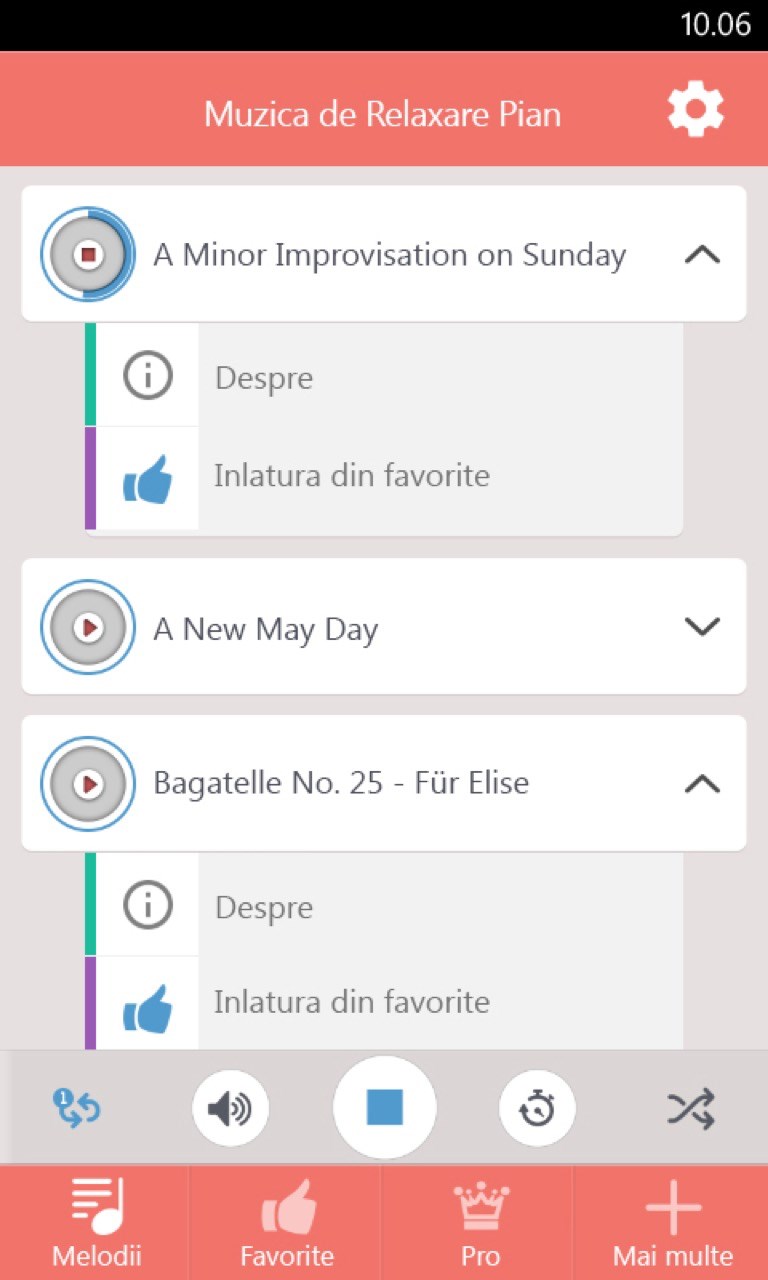Collapse A Minor Improvisation on Sunday details
The height and width of the screenshot is (1280, 768).
(x=702, y=254)
